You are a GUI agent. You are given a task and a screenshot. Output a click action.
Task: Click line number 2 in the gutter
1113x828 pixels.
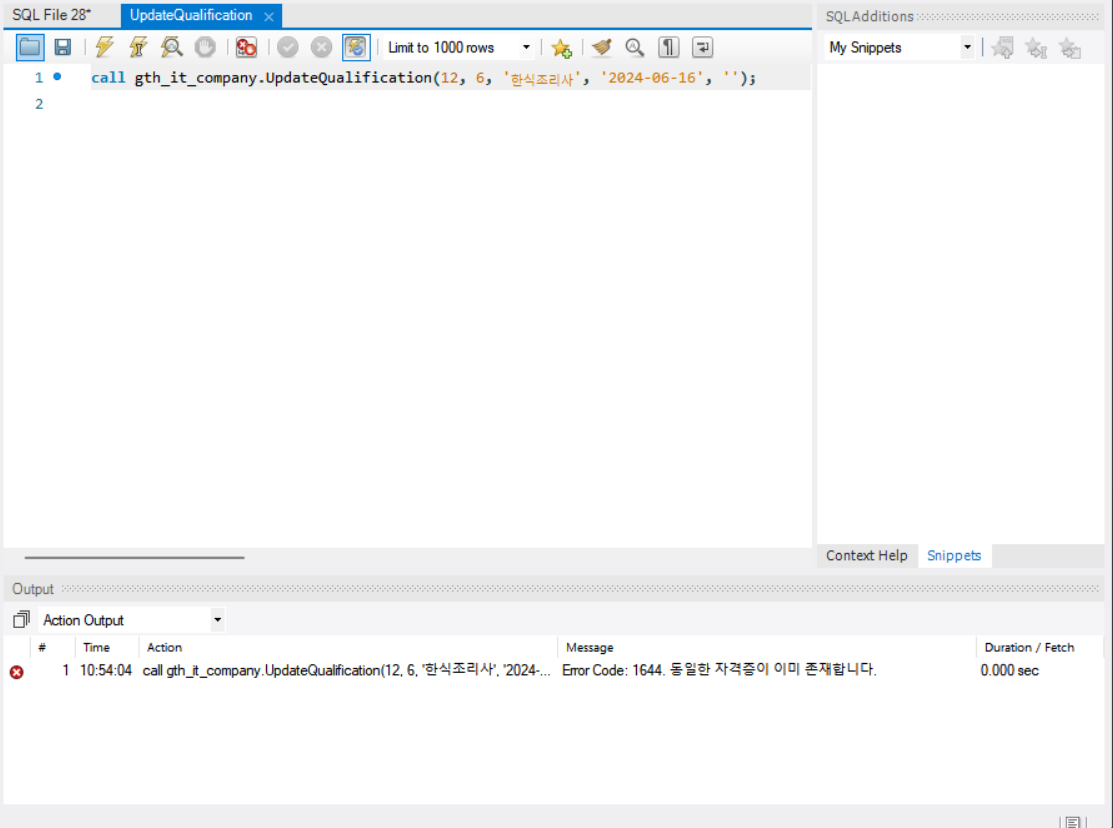[x=39, y=104]
